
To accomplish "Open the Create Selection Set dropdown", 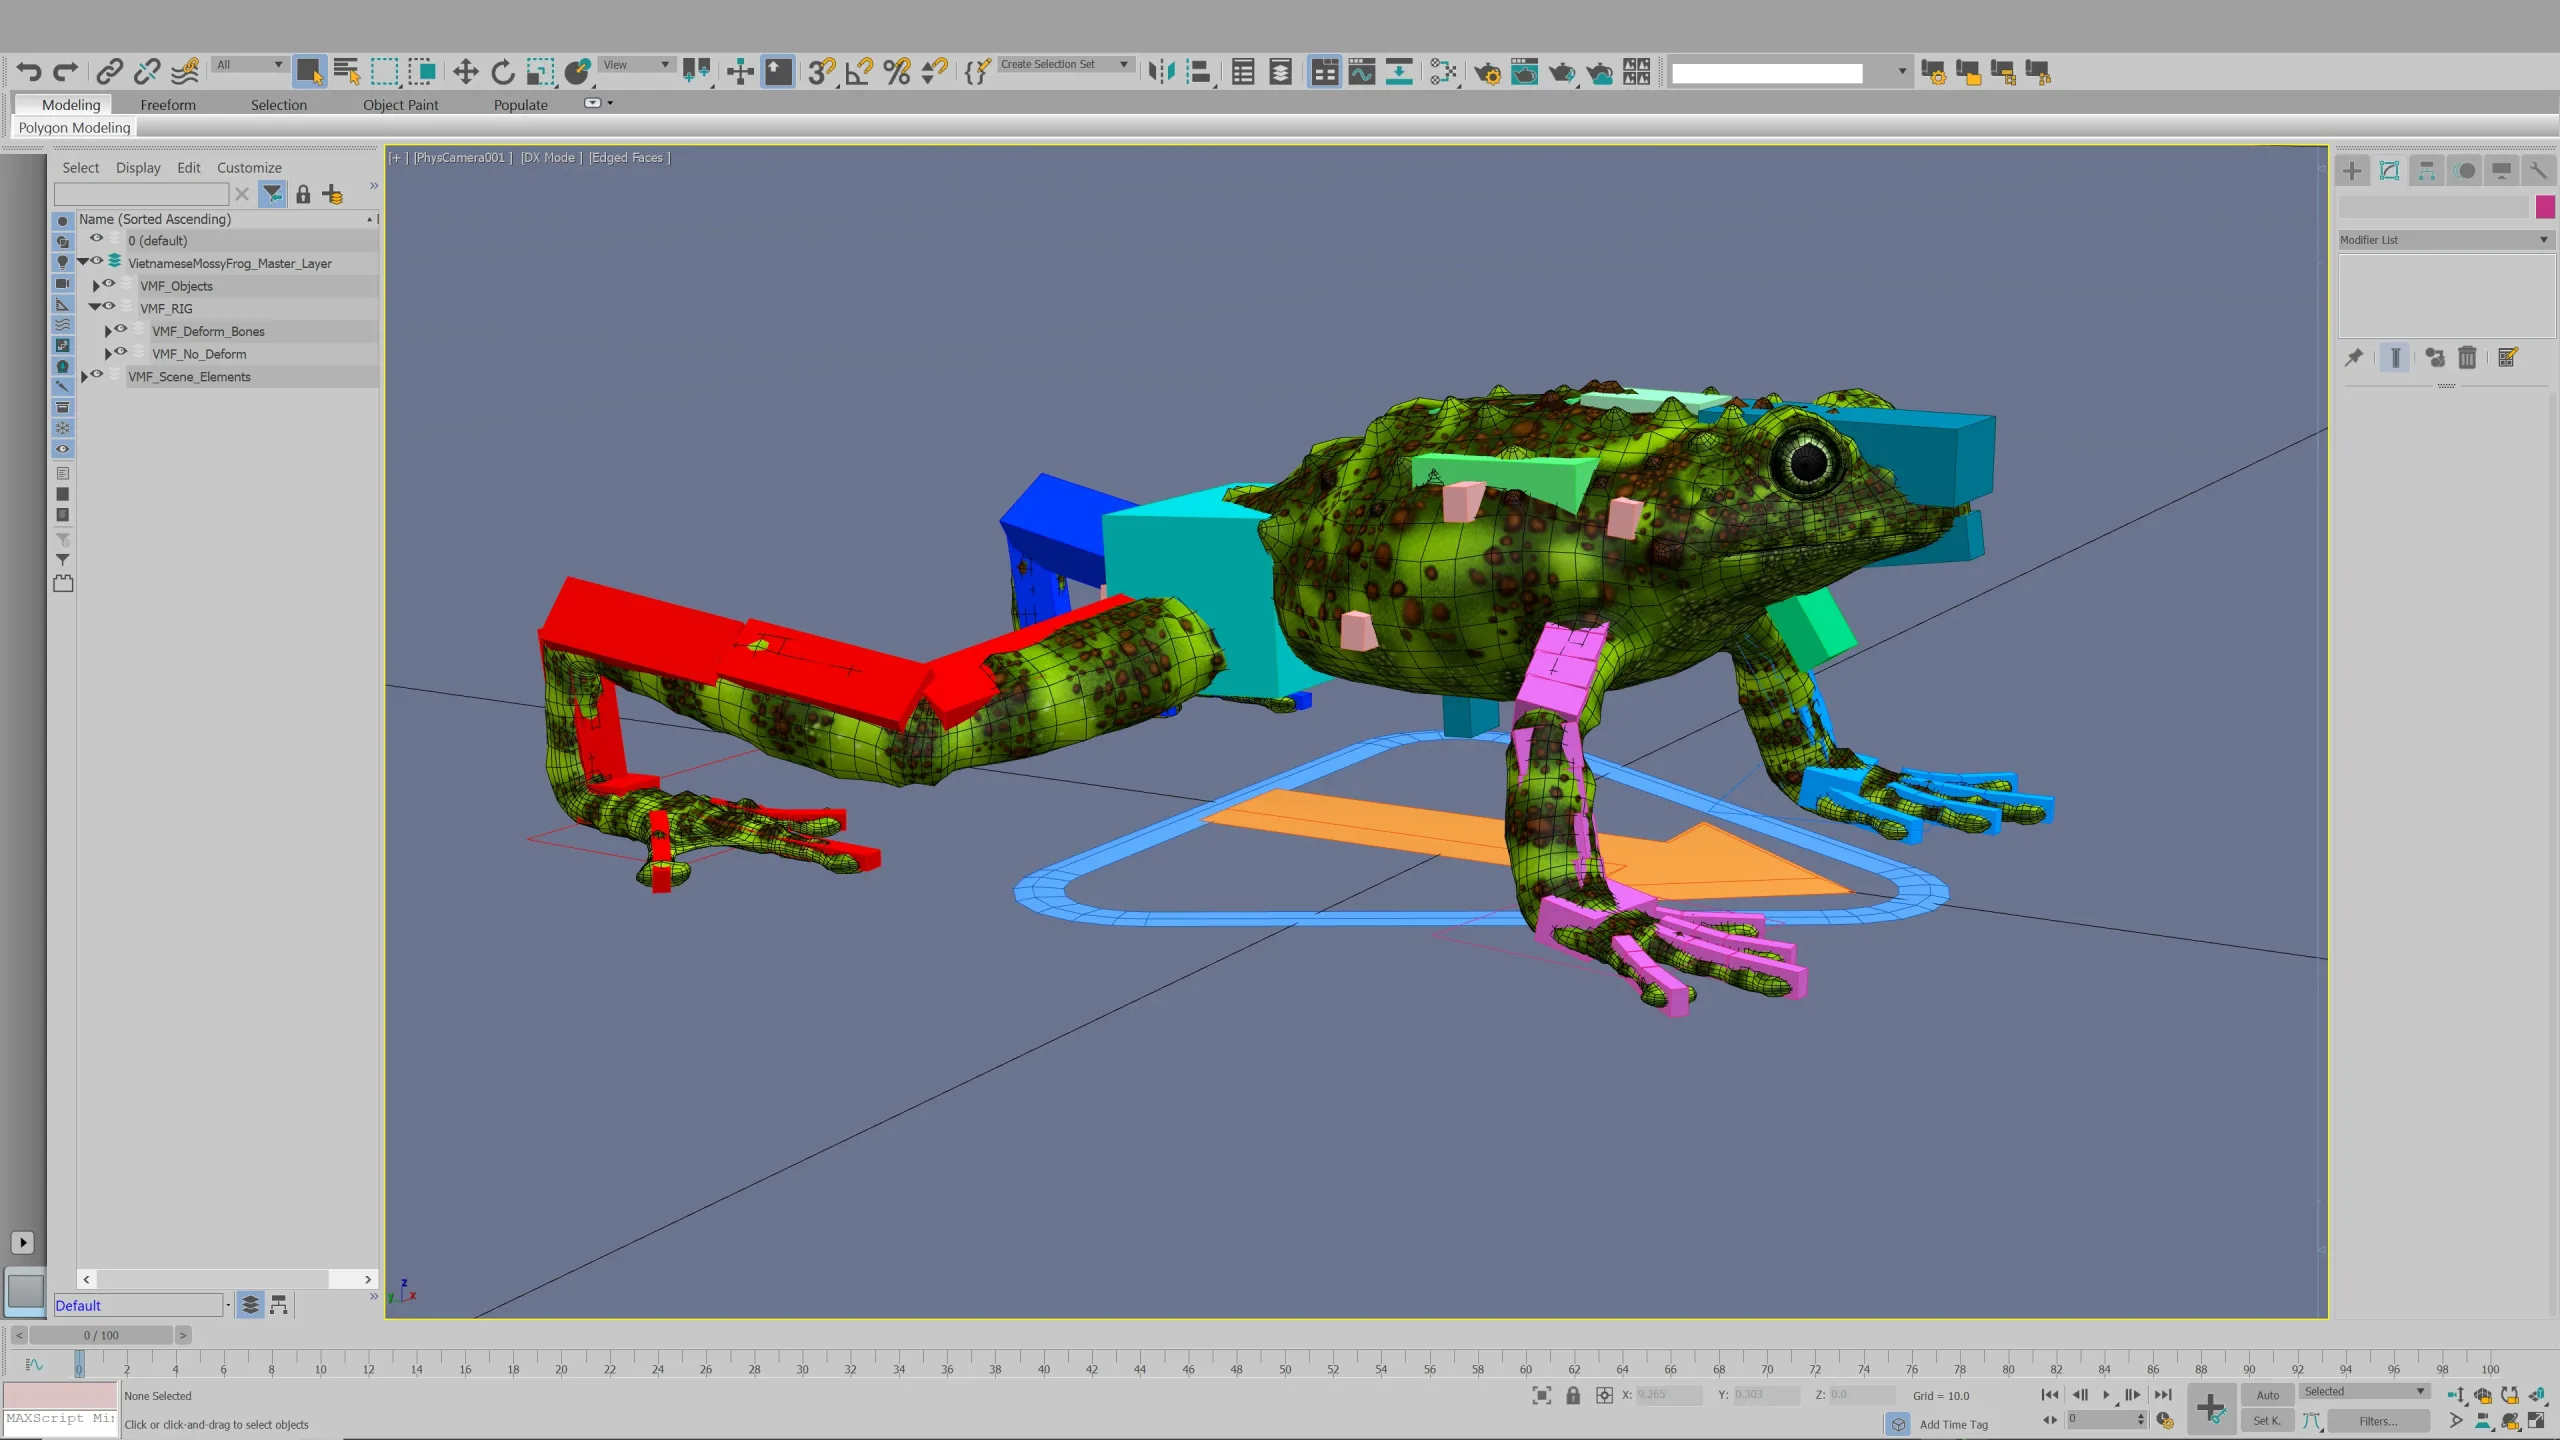I will (1065, 64).
